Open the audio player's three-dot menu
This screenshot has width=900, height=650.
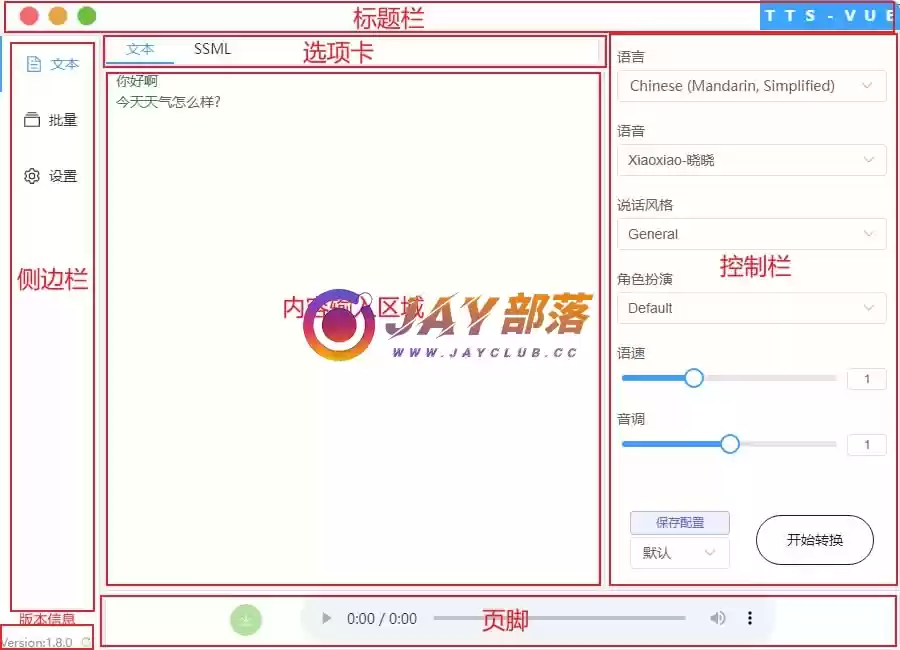[750, 619]
